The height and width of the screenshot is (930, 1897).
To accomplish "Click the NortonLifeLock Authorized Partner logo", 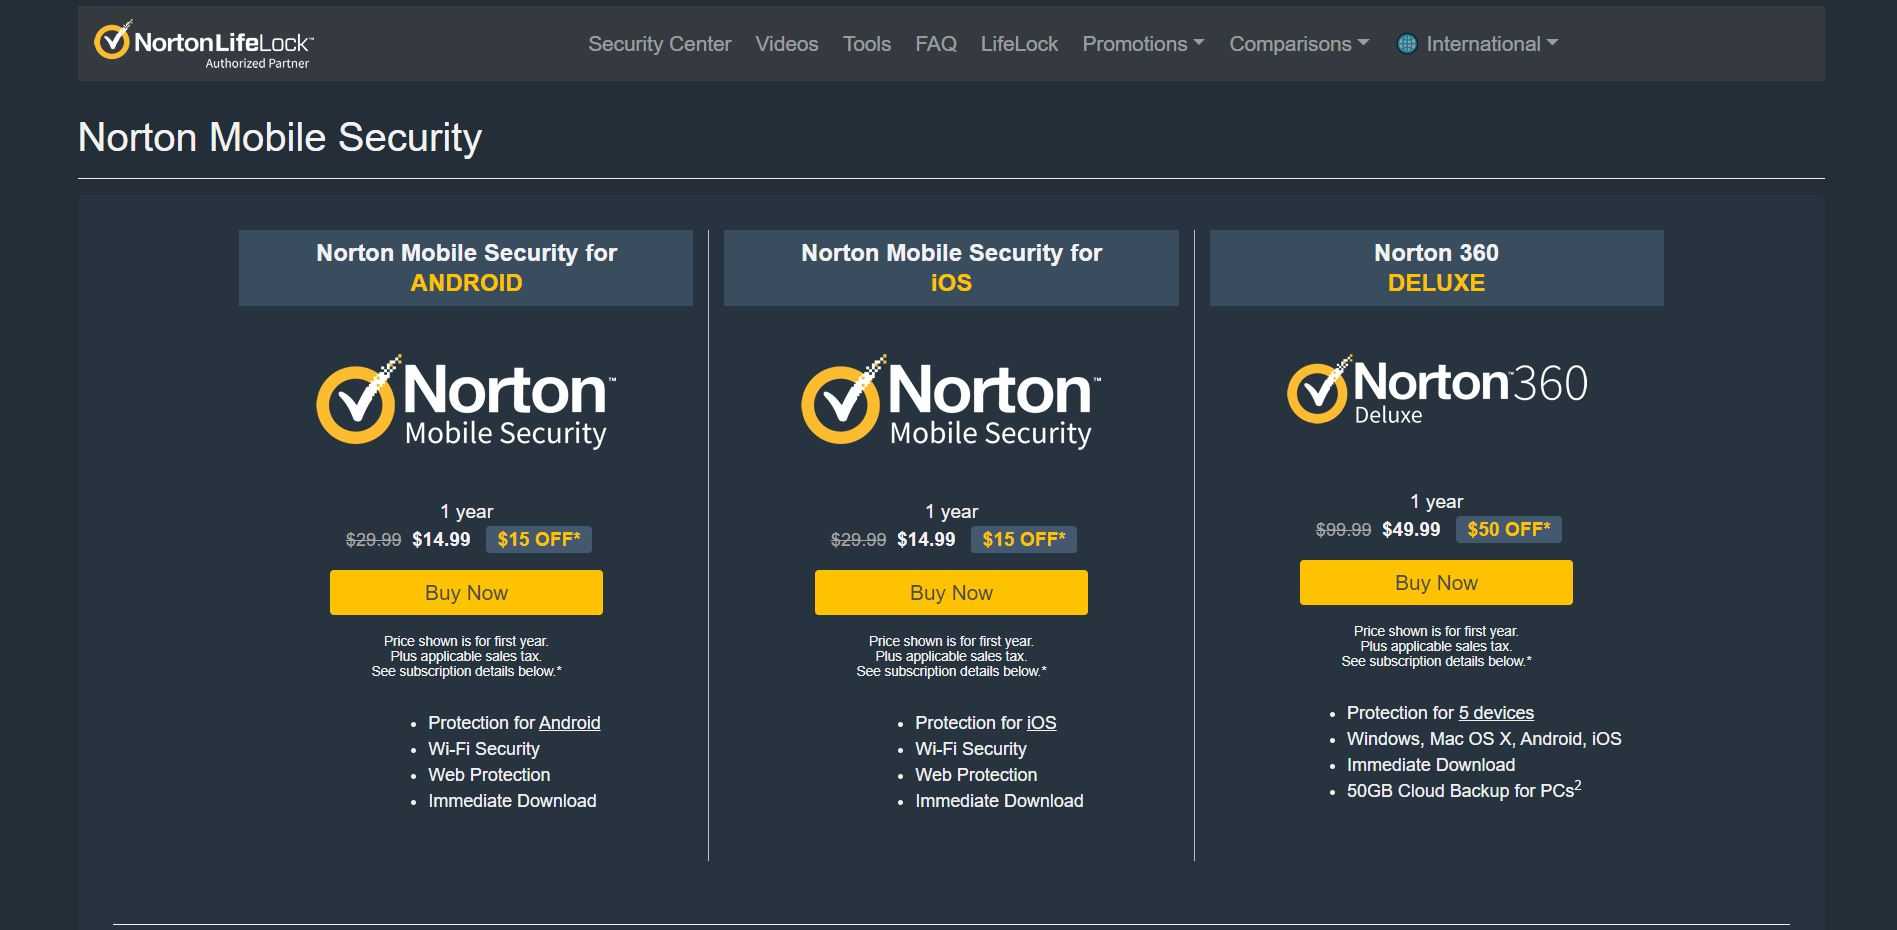I will pyautogui.click(x=204, y=44).
